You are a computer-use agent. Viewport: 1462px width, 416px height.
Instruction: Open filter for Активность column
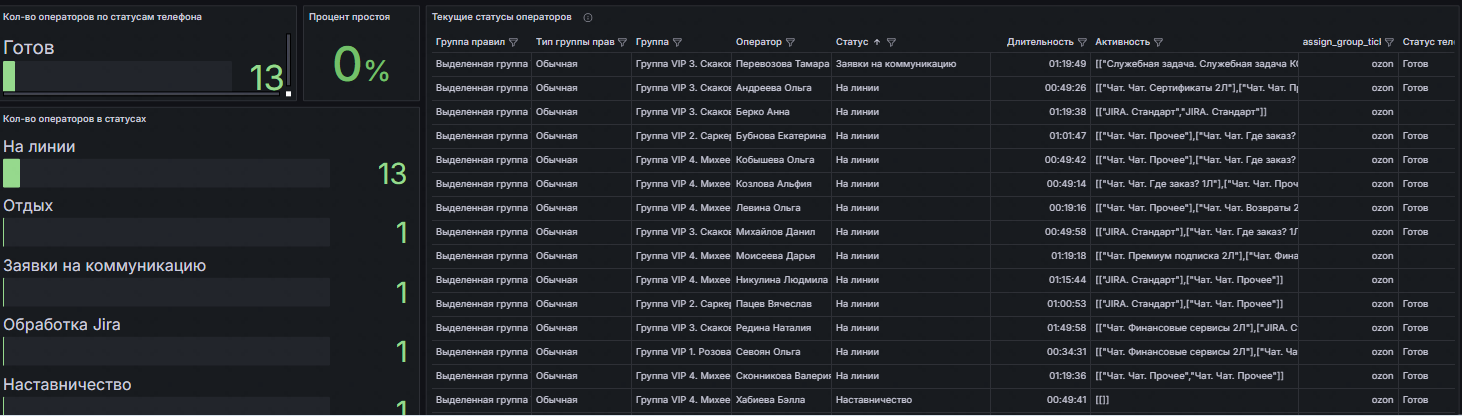pos(1158,43)
